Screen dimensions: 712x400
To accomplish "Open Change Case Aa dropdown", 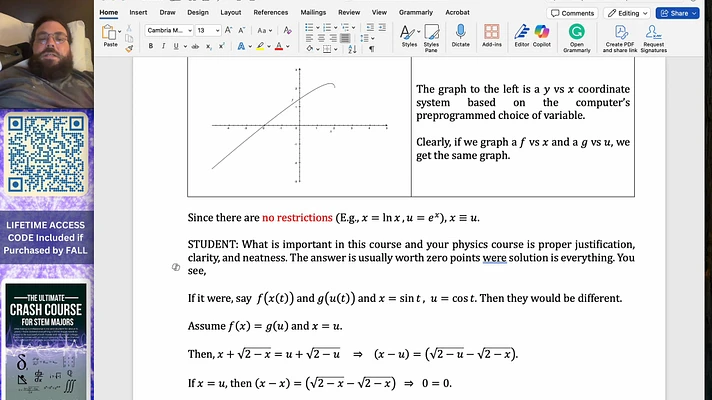I will [x=264, y=30].
